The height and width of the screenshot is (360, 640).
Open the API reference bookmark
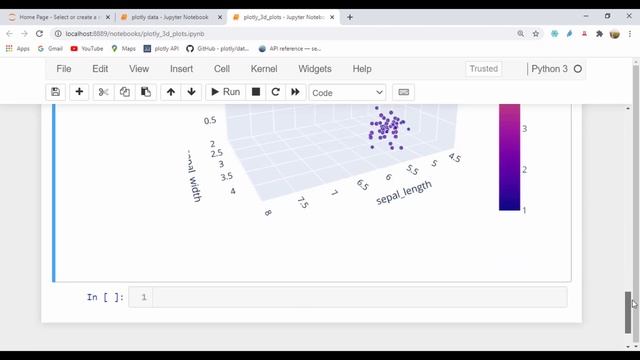[290, 49]
